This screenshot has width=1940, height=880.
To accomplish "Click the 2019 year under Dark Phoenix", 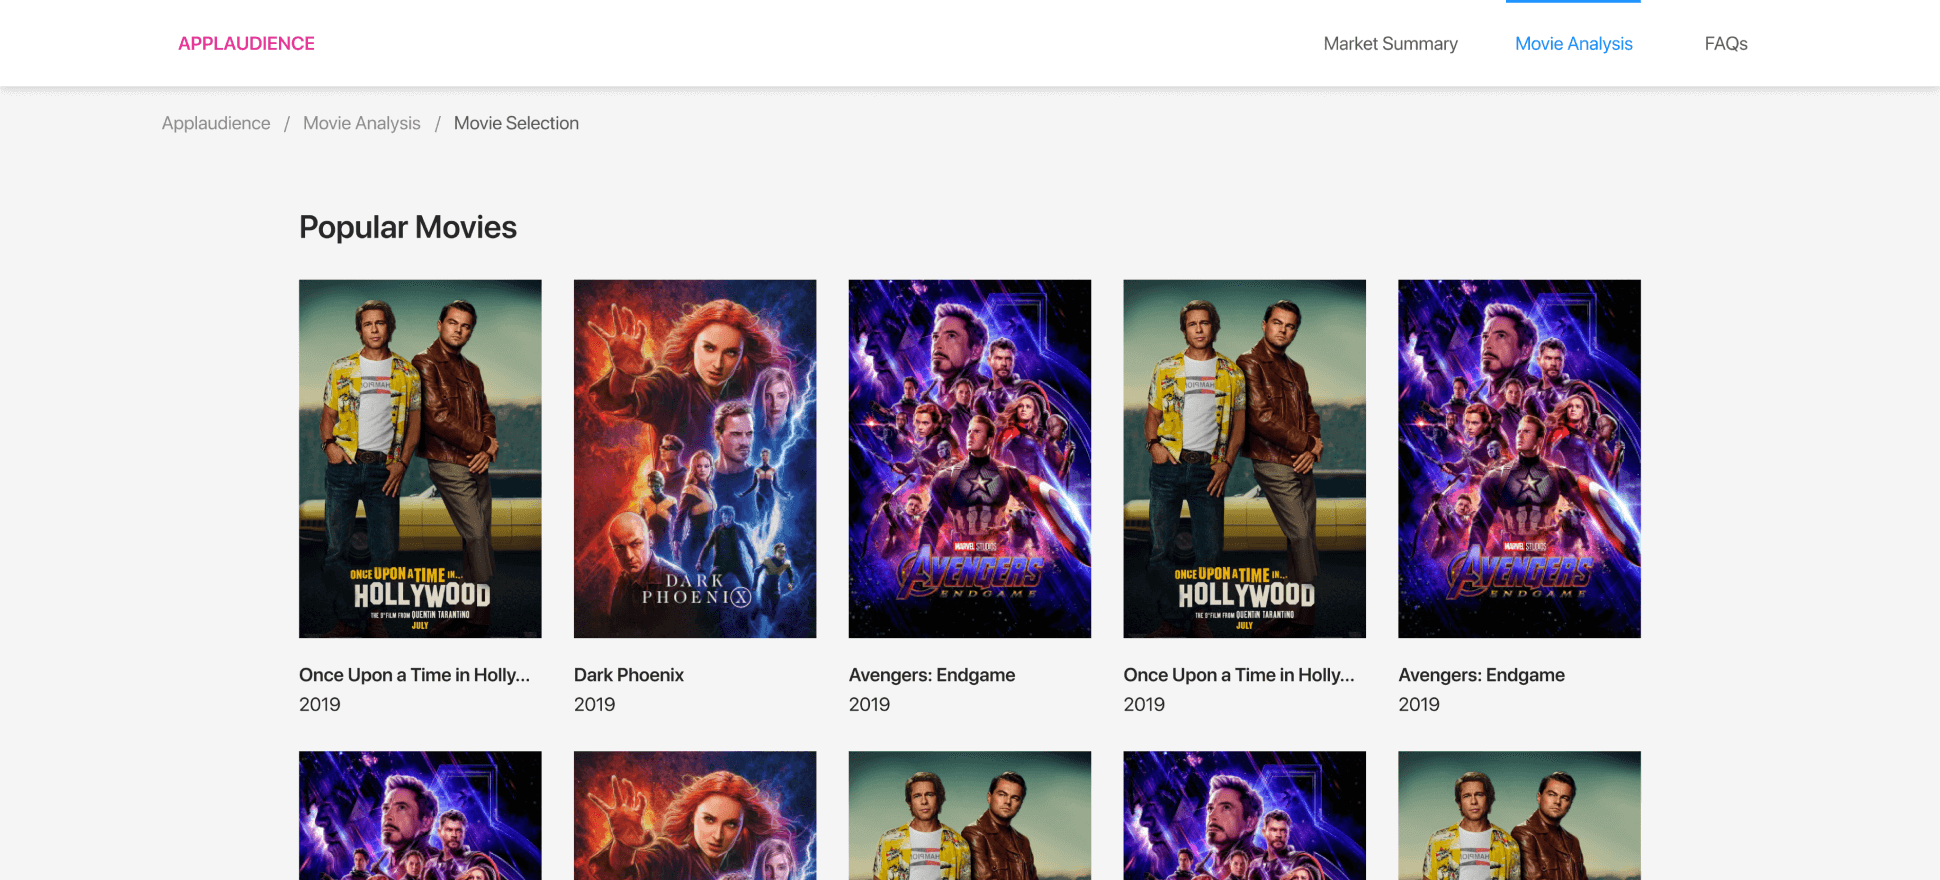I will tap(595, 704).
